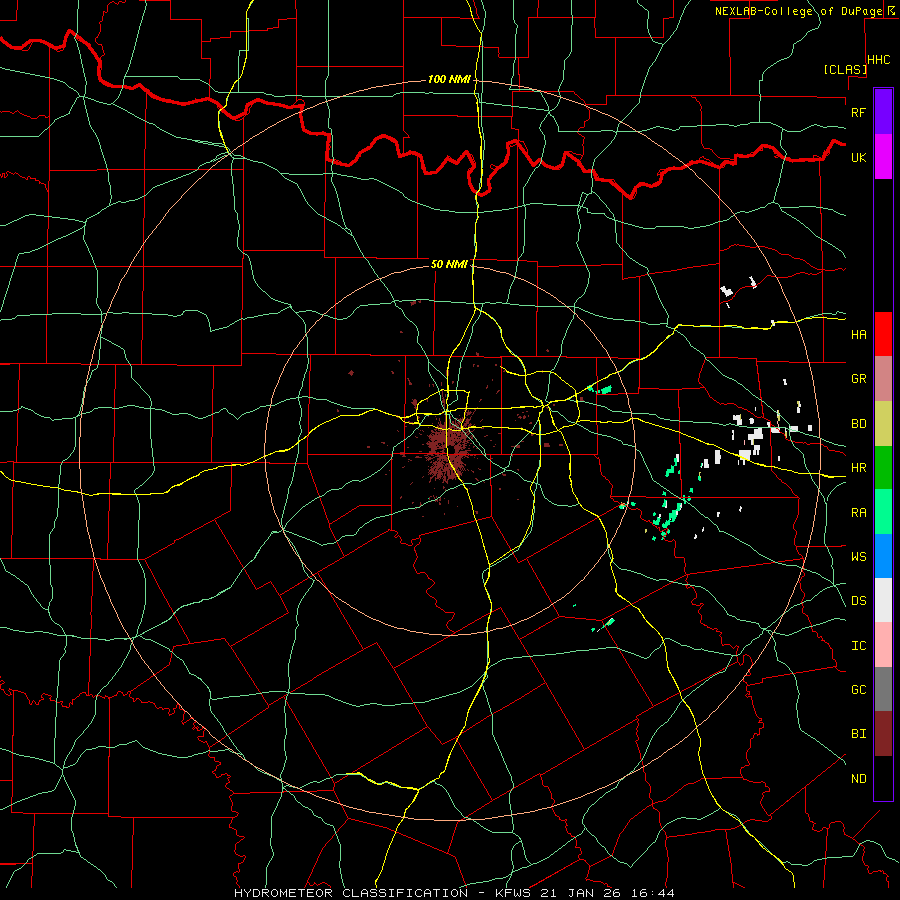
Task: Click the magenta UK legend swatch
Action: [883, 157]
